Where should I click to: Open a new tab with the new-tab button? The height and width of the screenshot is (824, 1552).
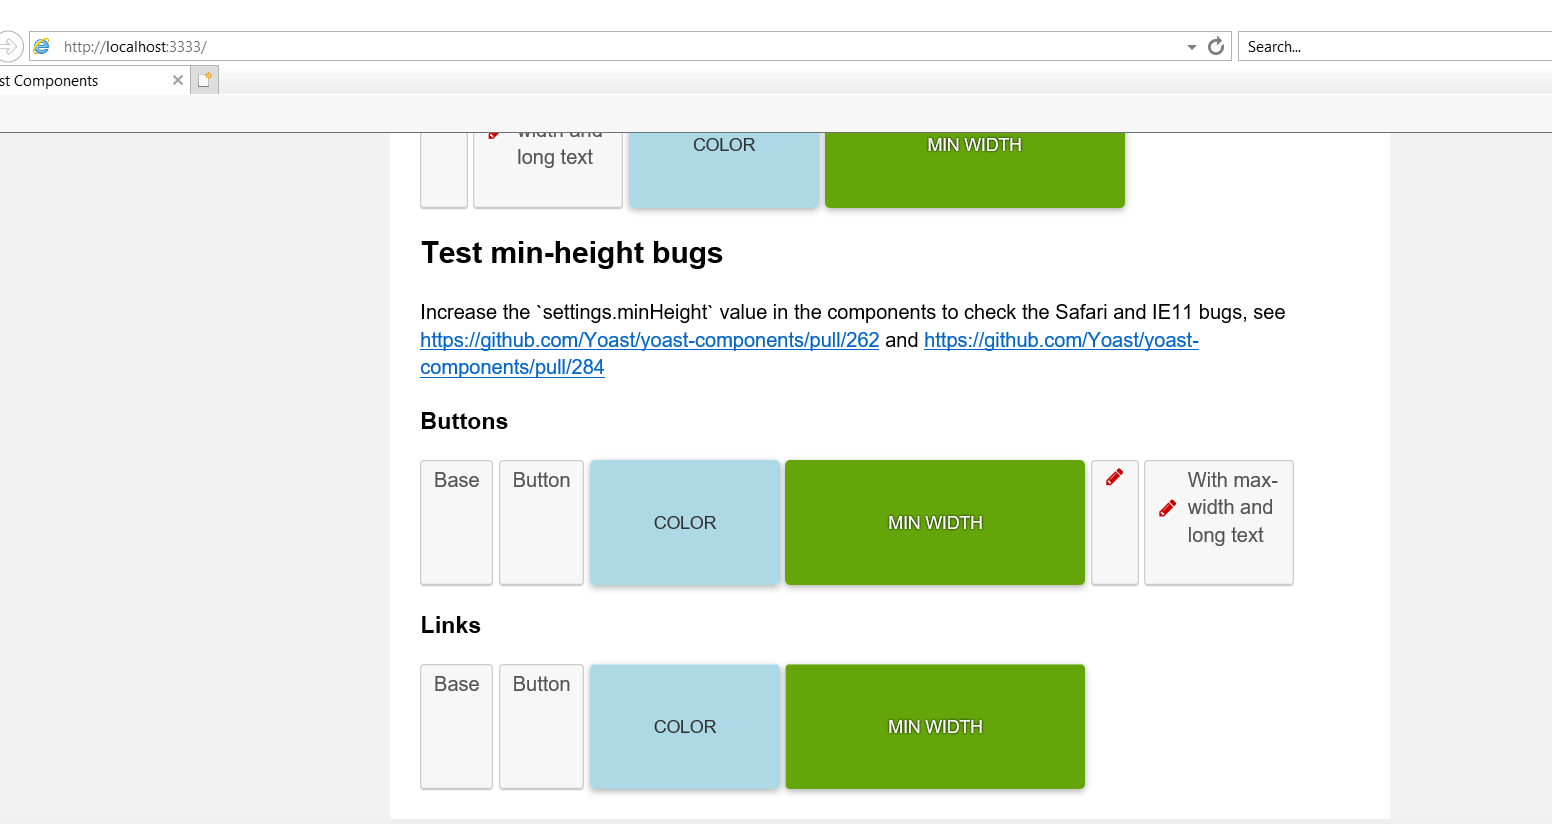click(x=204, y=80)
